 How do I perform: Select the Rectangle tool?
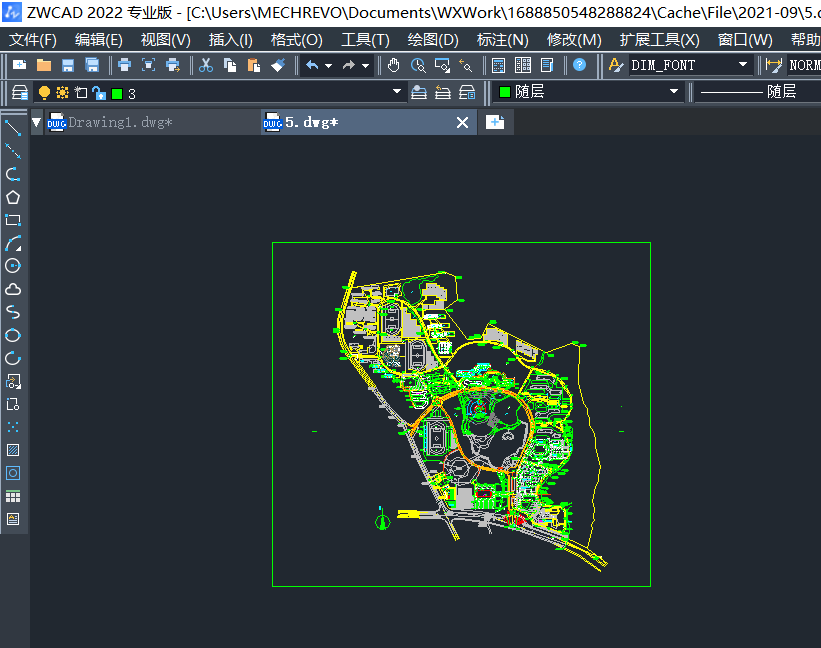13,220
